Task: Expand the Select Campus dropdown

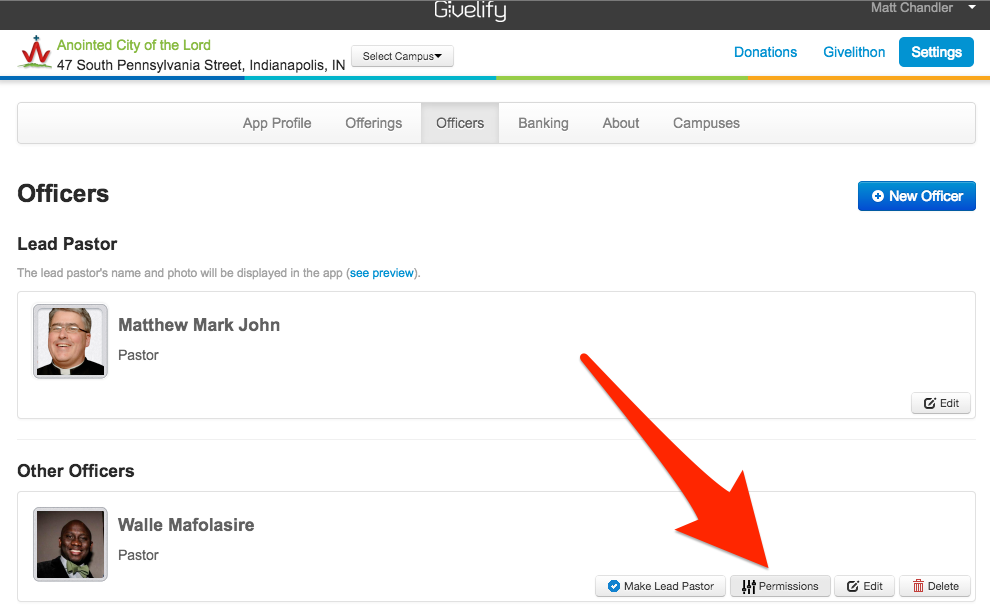Action: pos(402,56)
